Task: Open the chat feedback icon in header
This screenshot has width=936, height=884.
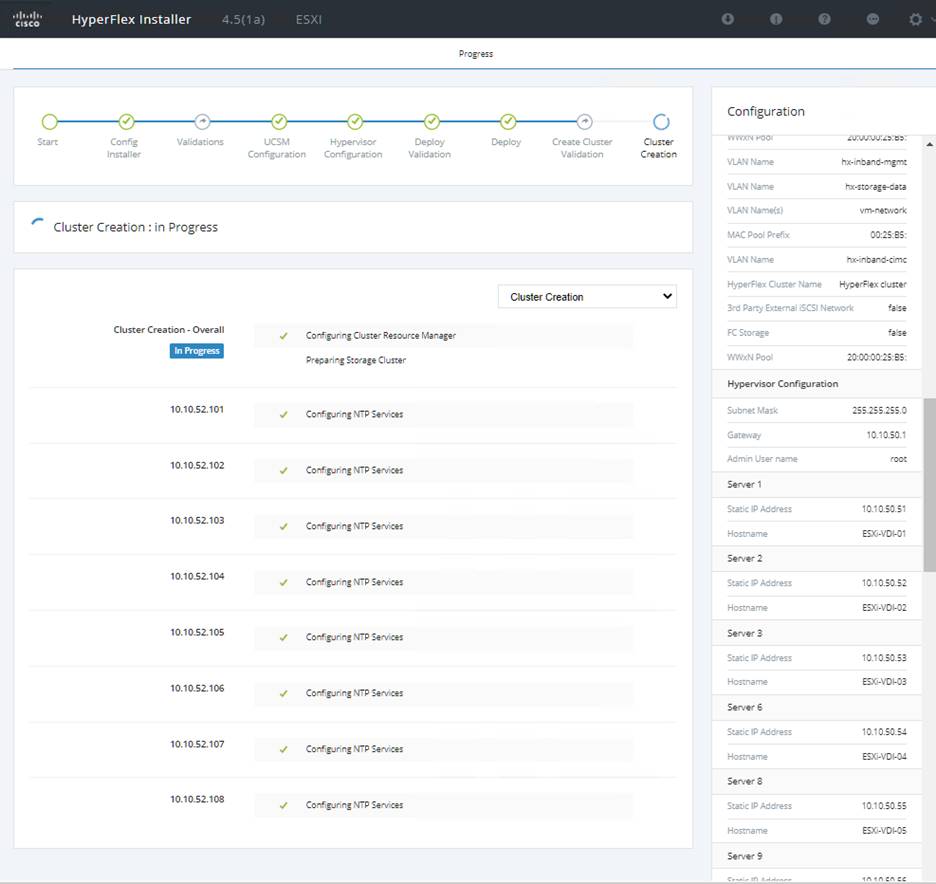Action: pos(872,19)
